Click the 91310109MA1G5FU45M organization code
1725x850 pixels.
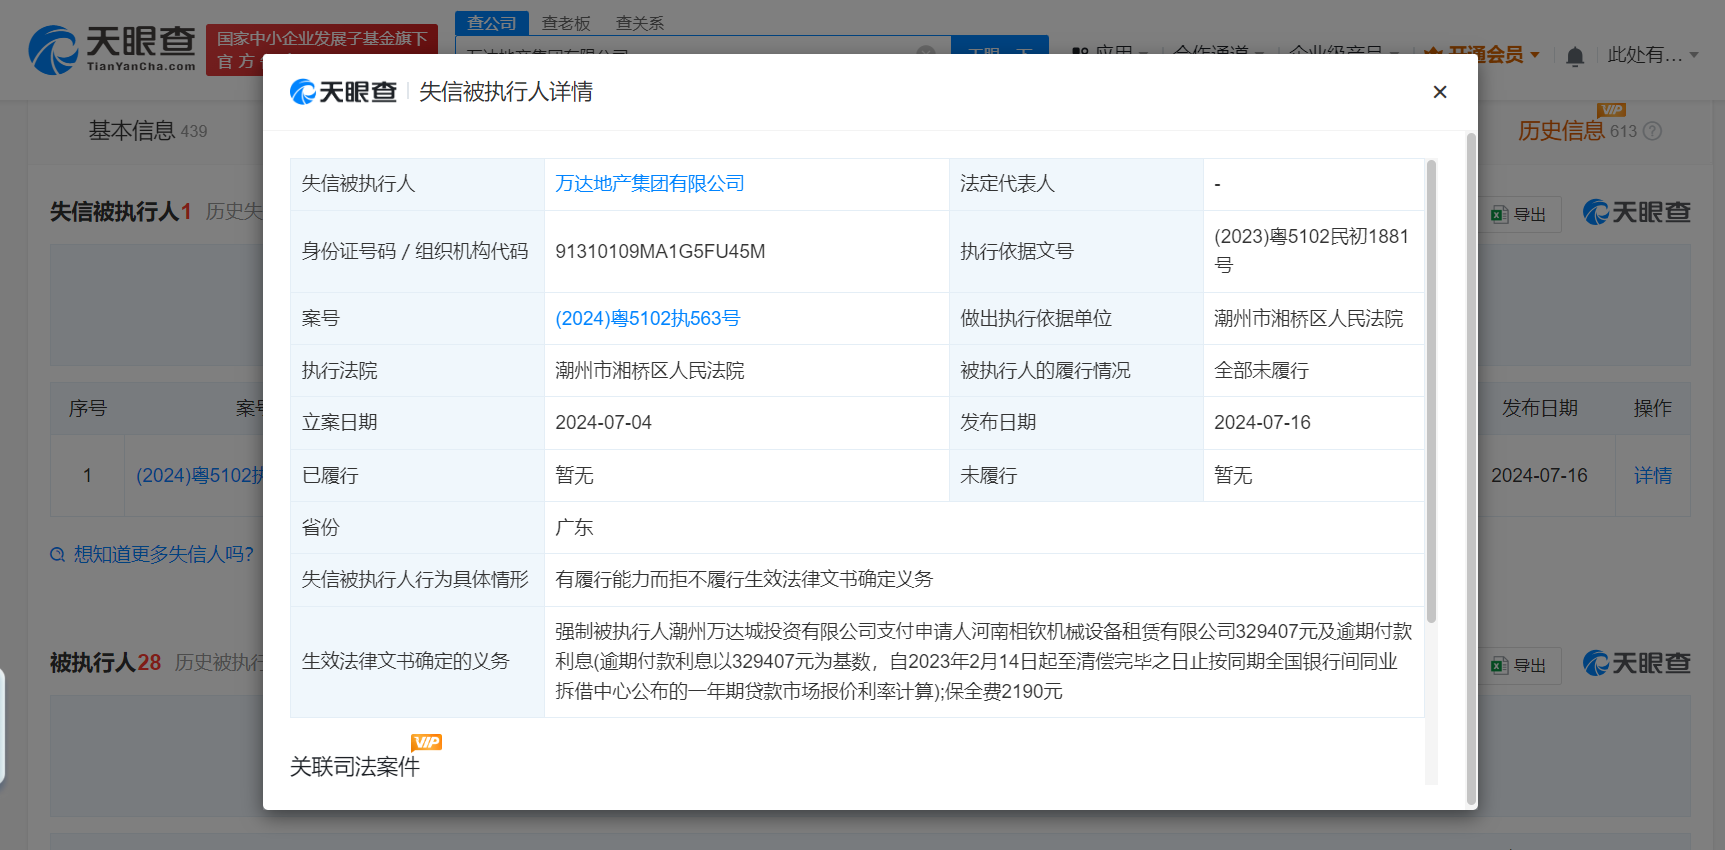click(660, 252)
